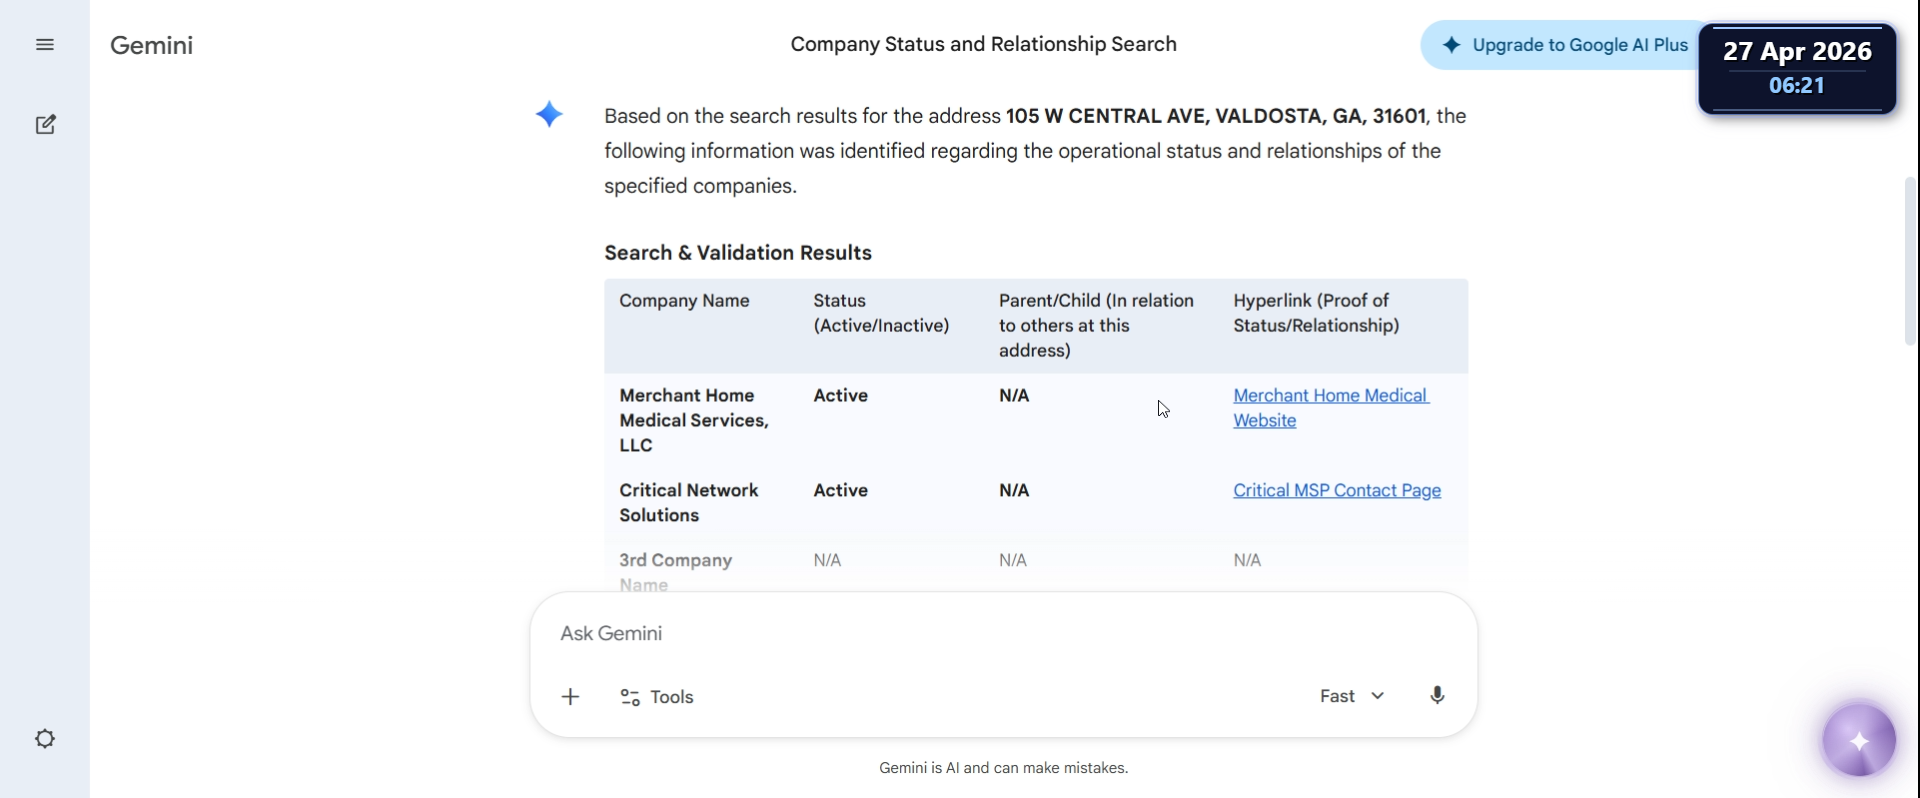Start a new chat with pencil icon
Viewport: 1920px width, 798px height.
(45, 124)
